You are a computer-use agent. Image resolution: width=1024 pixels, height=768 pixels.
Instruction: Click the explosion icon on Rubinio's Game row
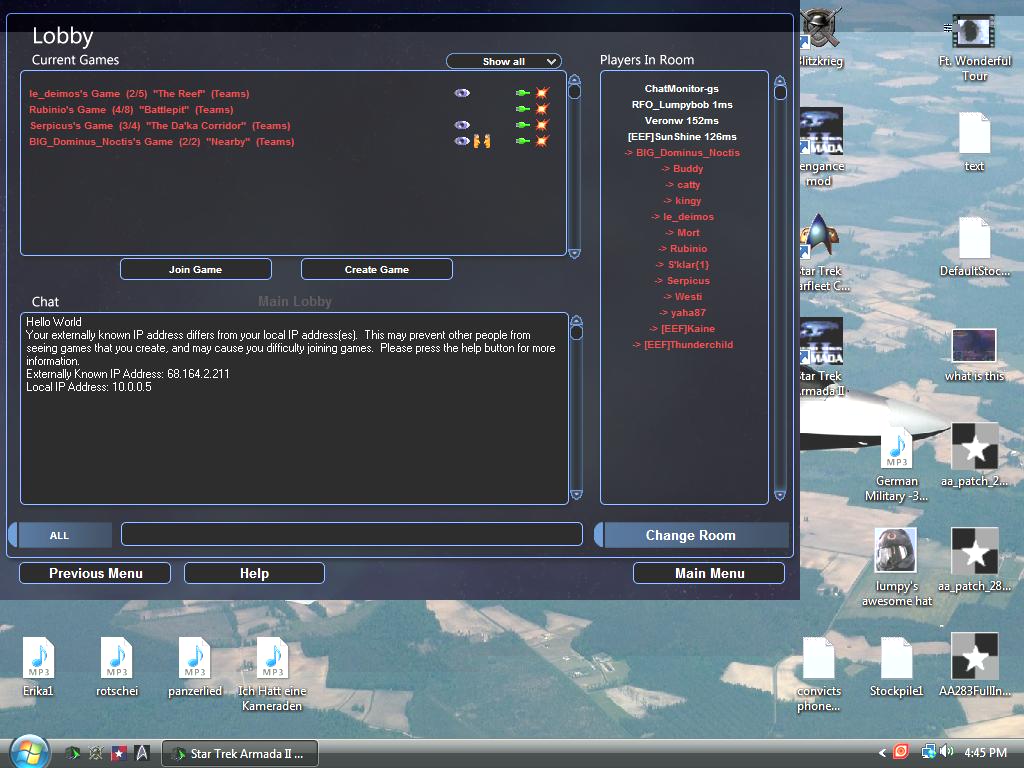[542, 109]
